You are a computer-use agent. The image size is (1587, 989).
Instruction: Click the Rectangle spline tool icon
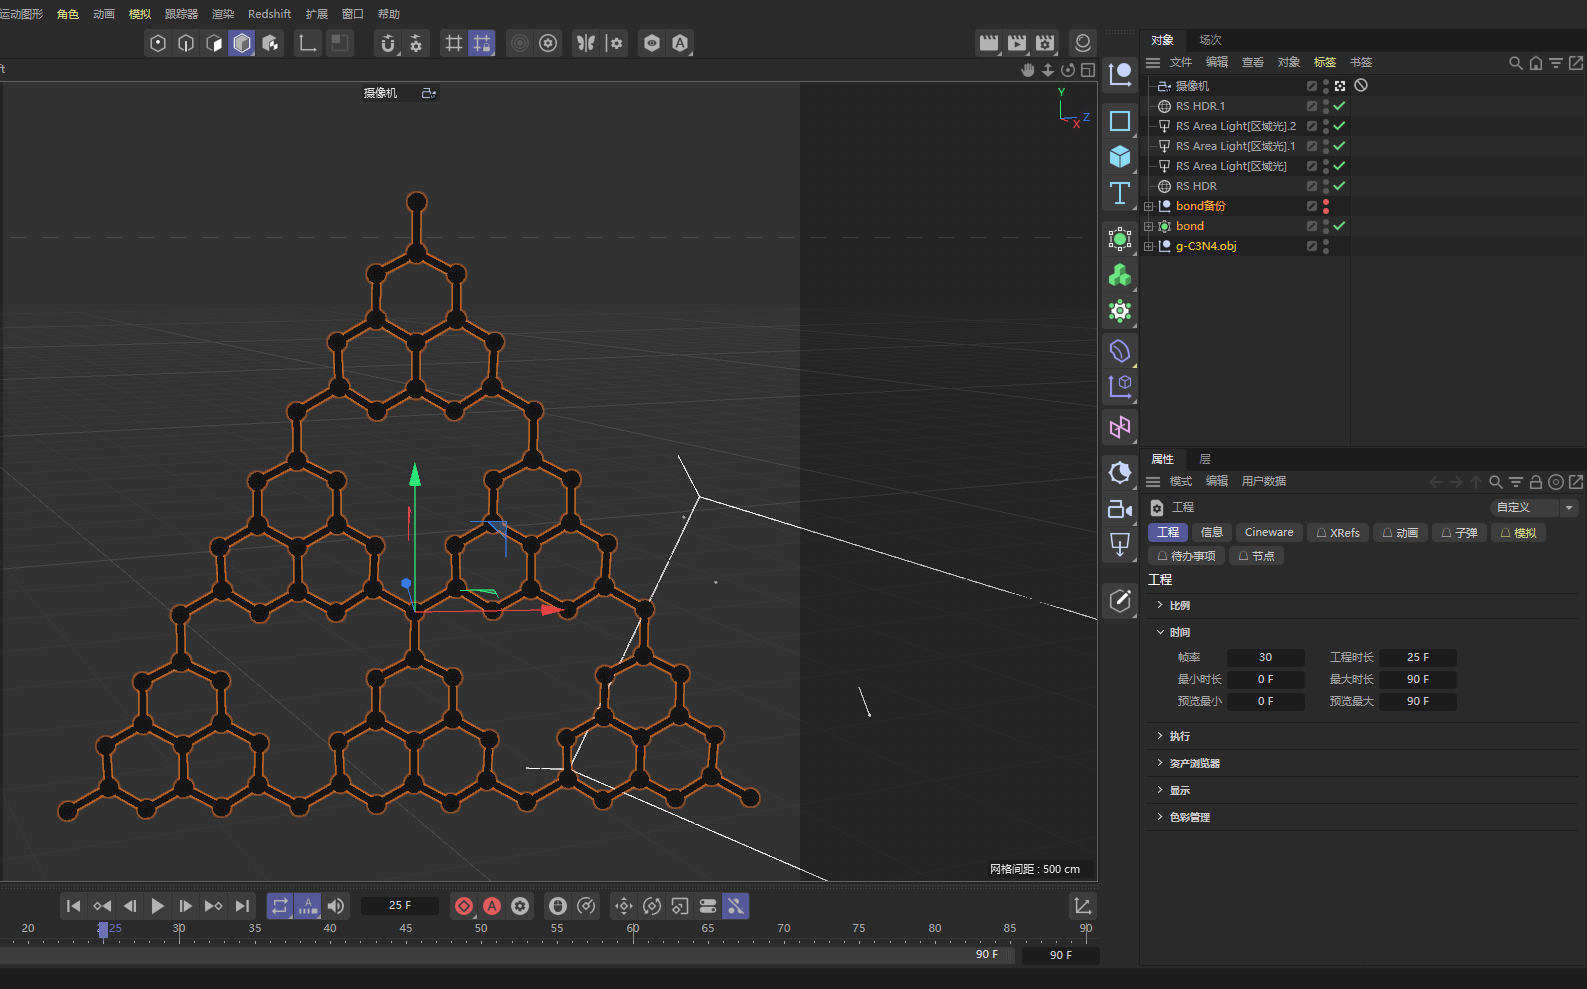point(1120,121)
